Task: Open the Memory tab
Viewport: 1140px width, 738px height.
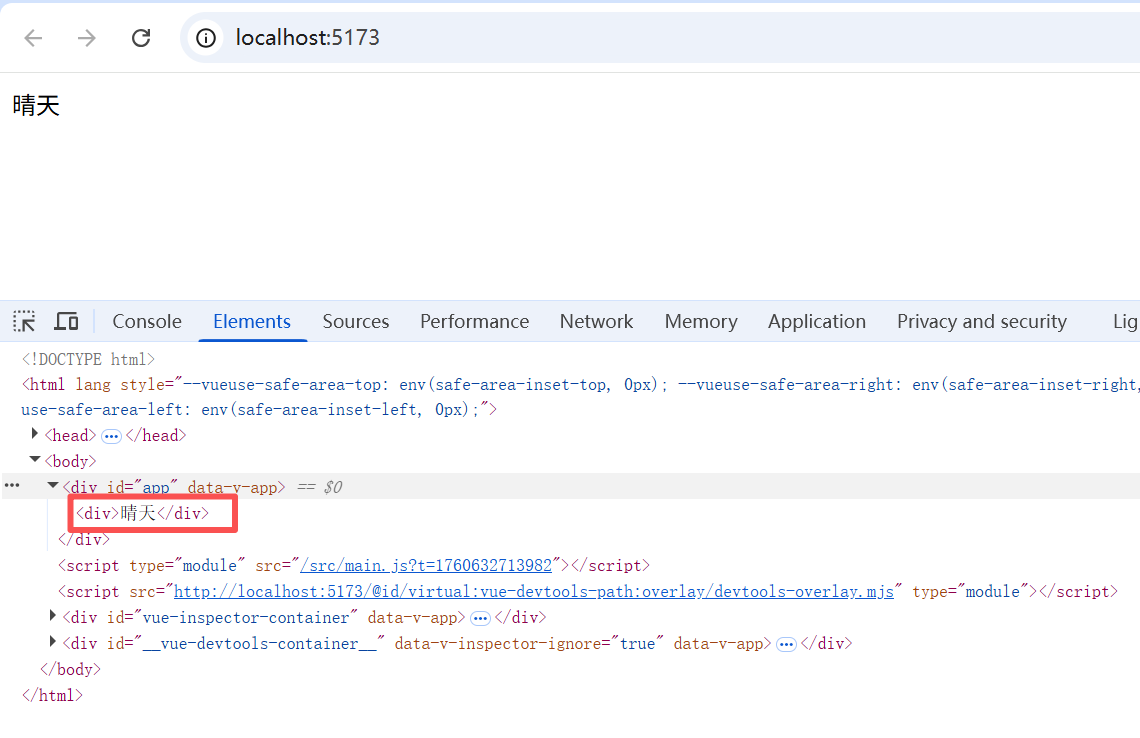Action: point(701,321)
